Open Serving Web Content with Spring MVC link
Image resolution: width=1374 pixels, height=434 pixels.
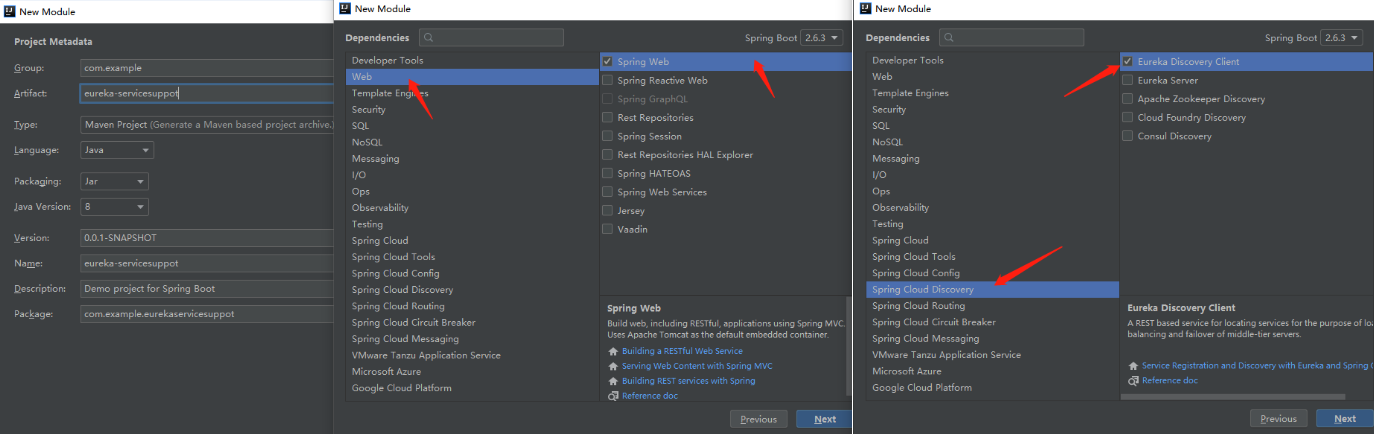click(x=697, y=366)
